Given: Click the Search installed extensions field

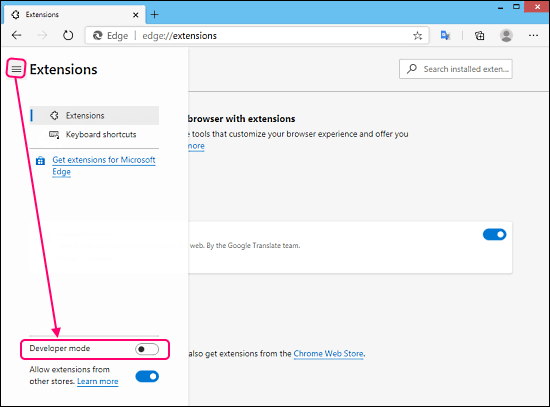Looking at the screenshot, I should (456, 69).
